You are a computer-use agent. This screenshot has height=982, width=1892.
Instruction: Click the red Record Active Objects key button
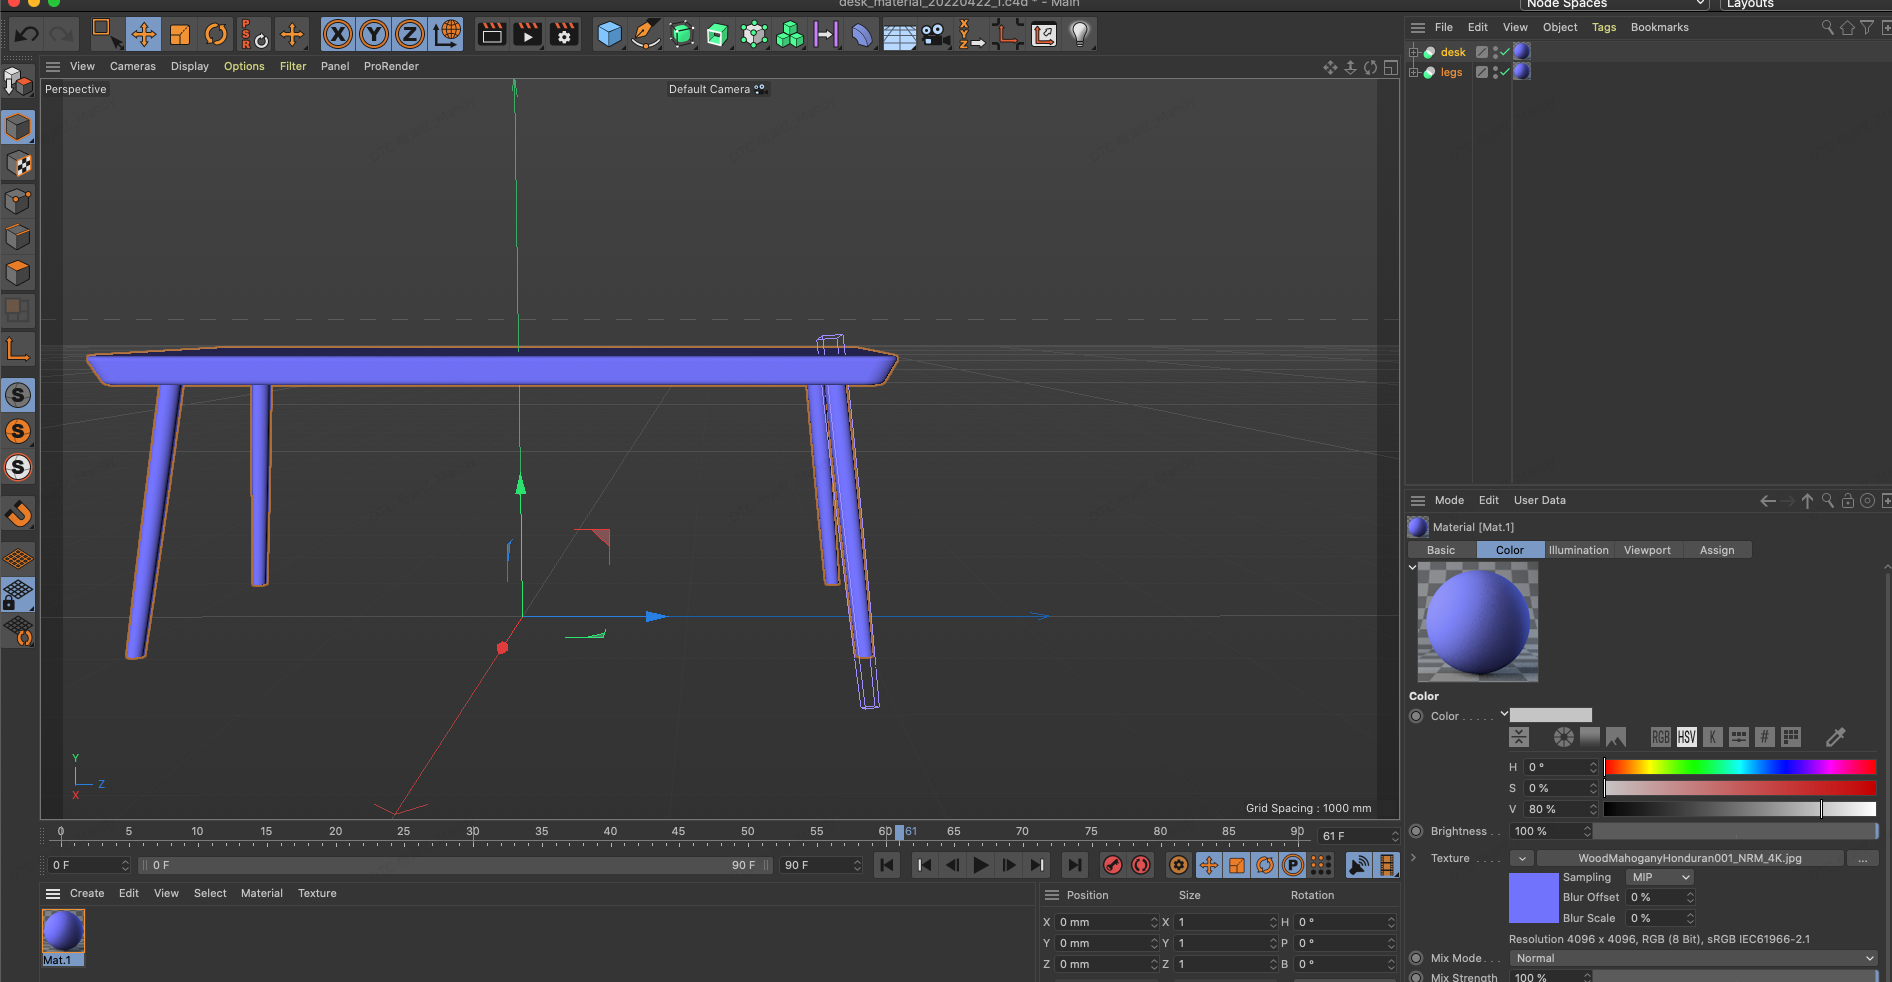pyautogui.click(x=1113, y=865)
